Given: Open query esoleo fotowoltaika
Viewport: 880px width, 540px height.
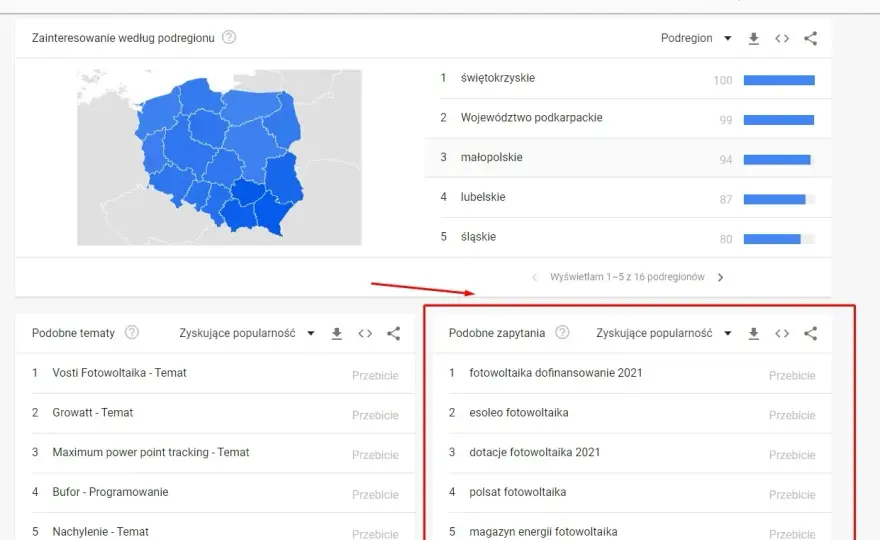Looking at the screenshot, I should (519, 413).
